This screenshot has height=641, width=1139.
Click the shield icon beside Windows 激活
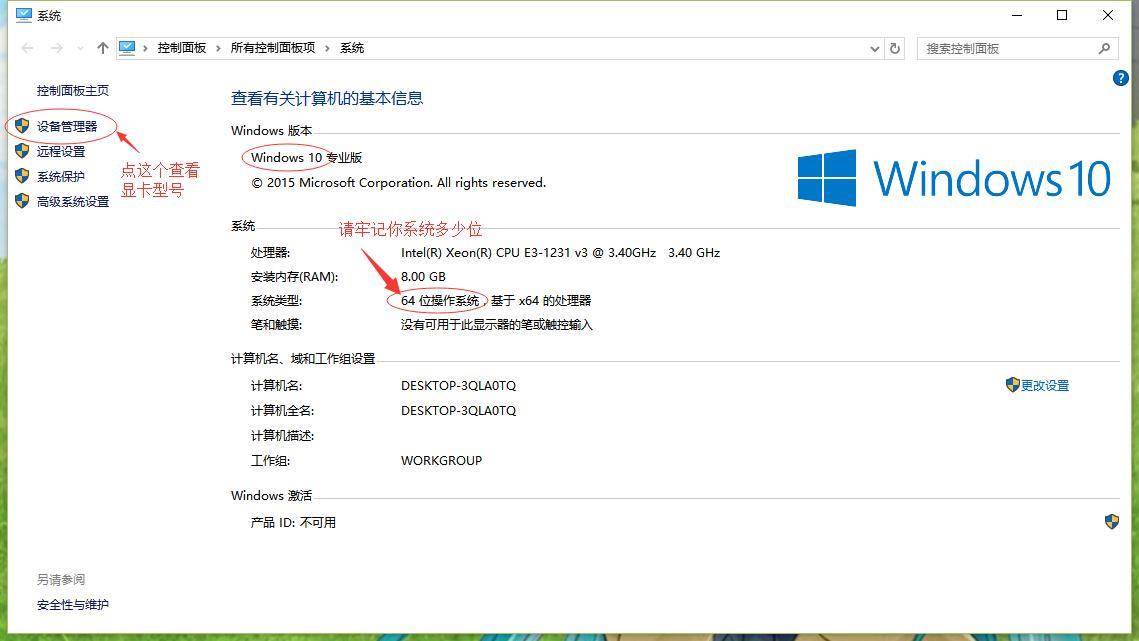coord(1111,522)
